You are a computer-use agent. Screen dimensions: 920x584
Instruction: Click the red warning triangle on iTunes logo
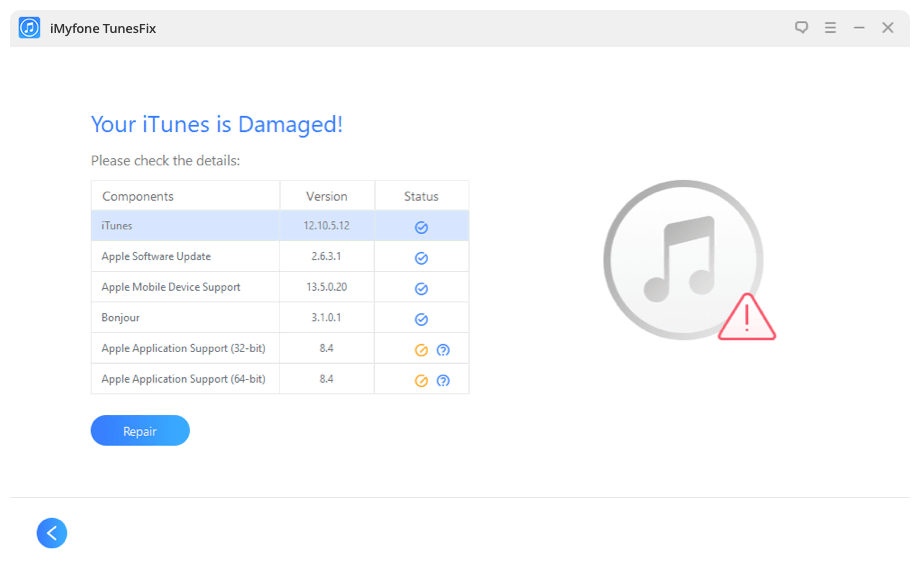click(746, 318)
